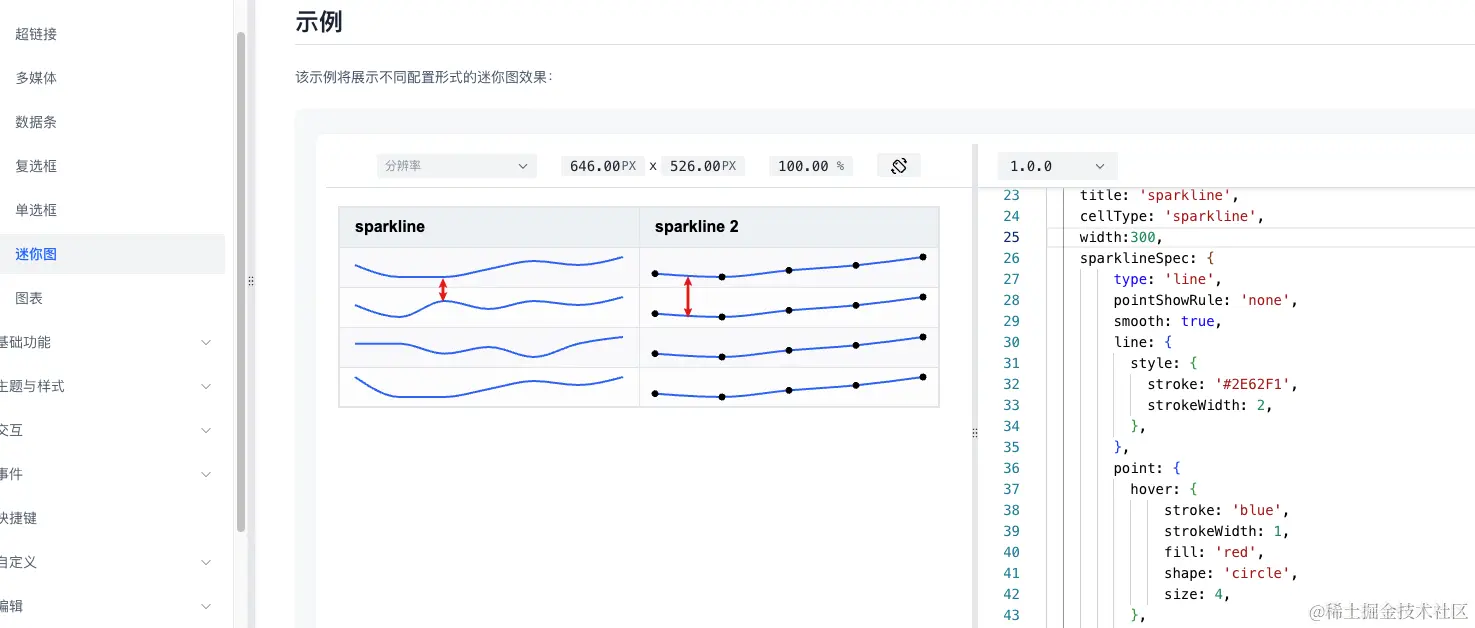Image resolution: width=1475 pixels, height=628 pixels.
Task: Click the preview and editor splitter handle
Action: click(974, 433)
